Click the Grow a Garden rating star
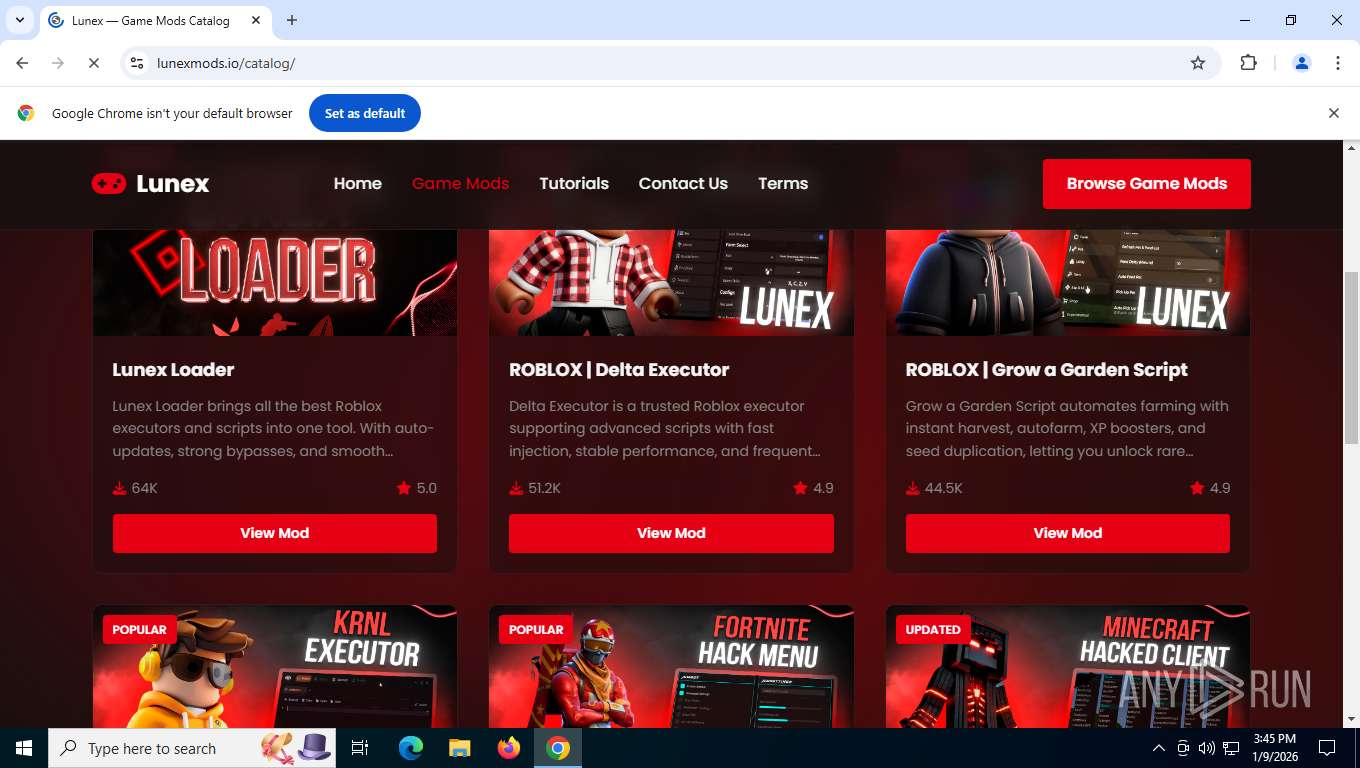This screenshot has height=768, width=1360. pos(1197,488)
